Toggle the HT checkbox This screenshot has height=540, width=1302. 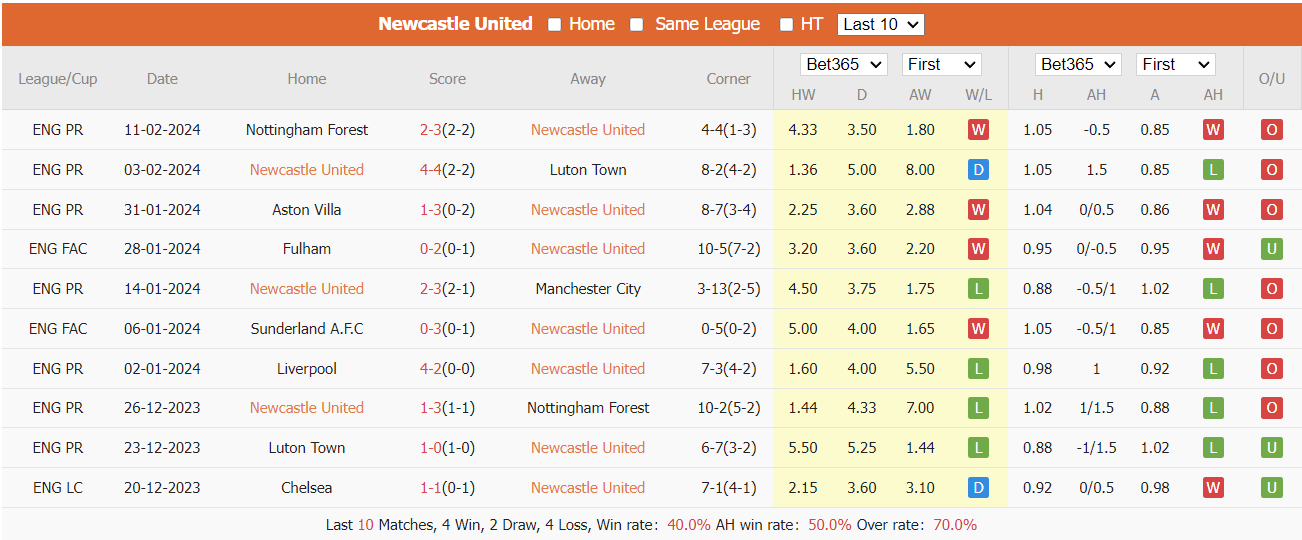(786, 25)
